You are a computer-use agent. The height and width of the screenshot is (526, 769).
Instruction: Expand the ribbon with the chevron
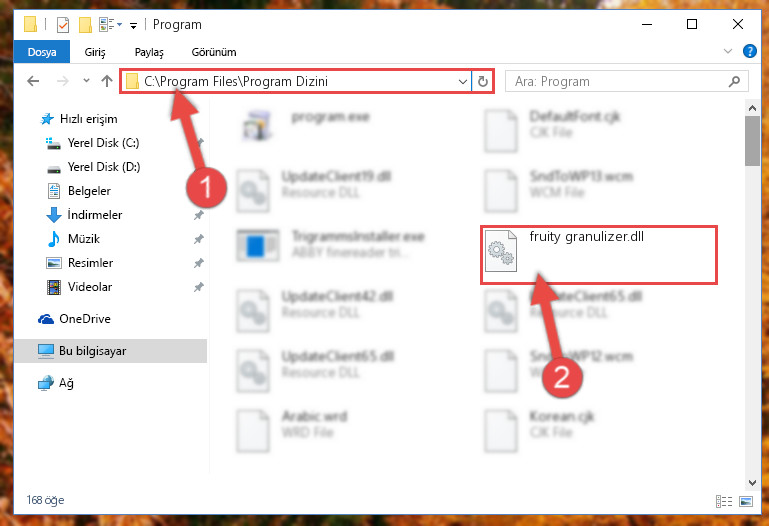[x=728, y=51]
